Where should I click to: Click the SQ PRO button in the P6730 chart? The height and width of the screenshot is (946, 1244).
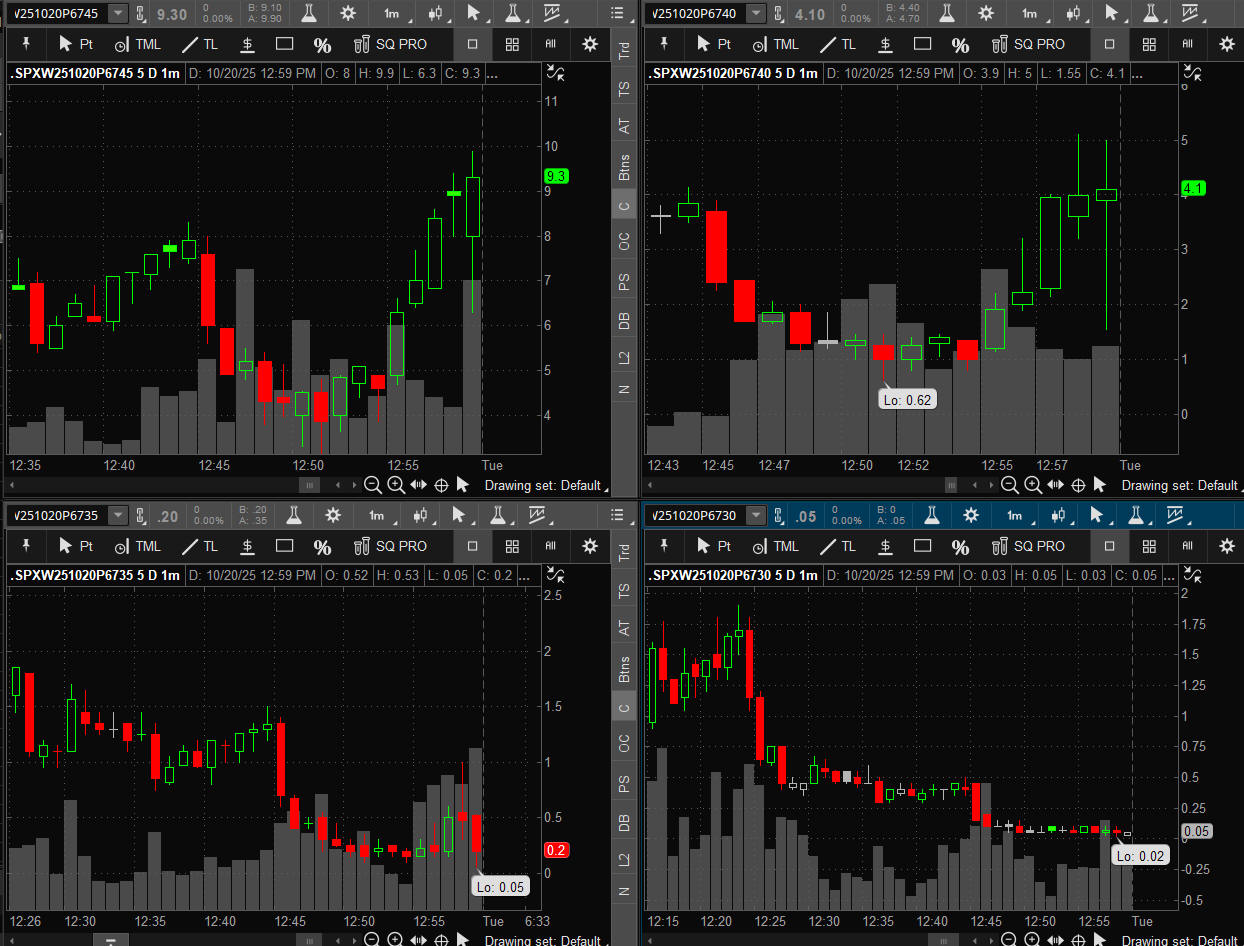tap(1027, 546)
